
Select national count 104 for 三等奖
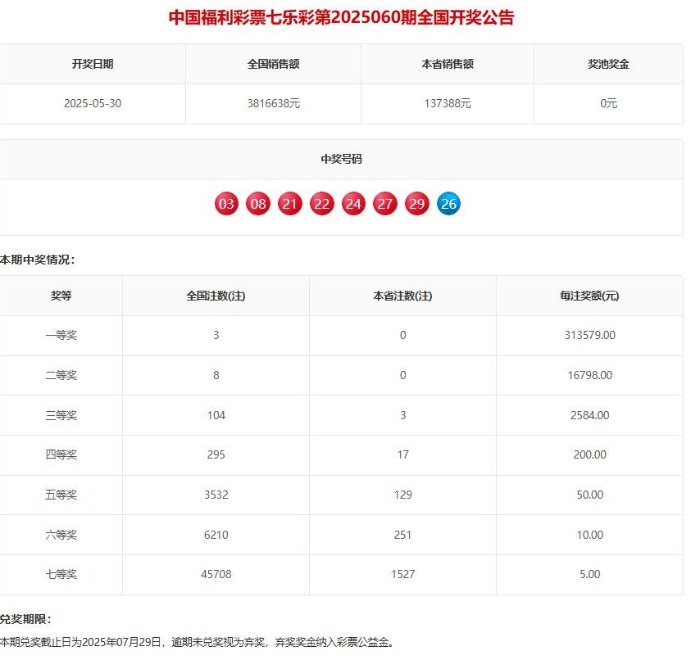pos(216,415)
